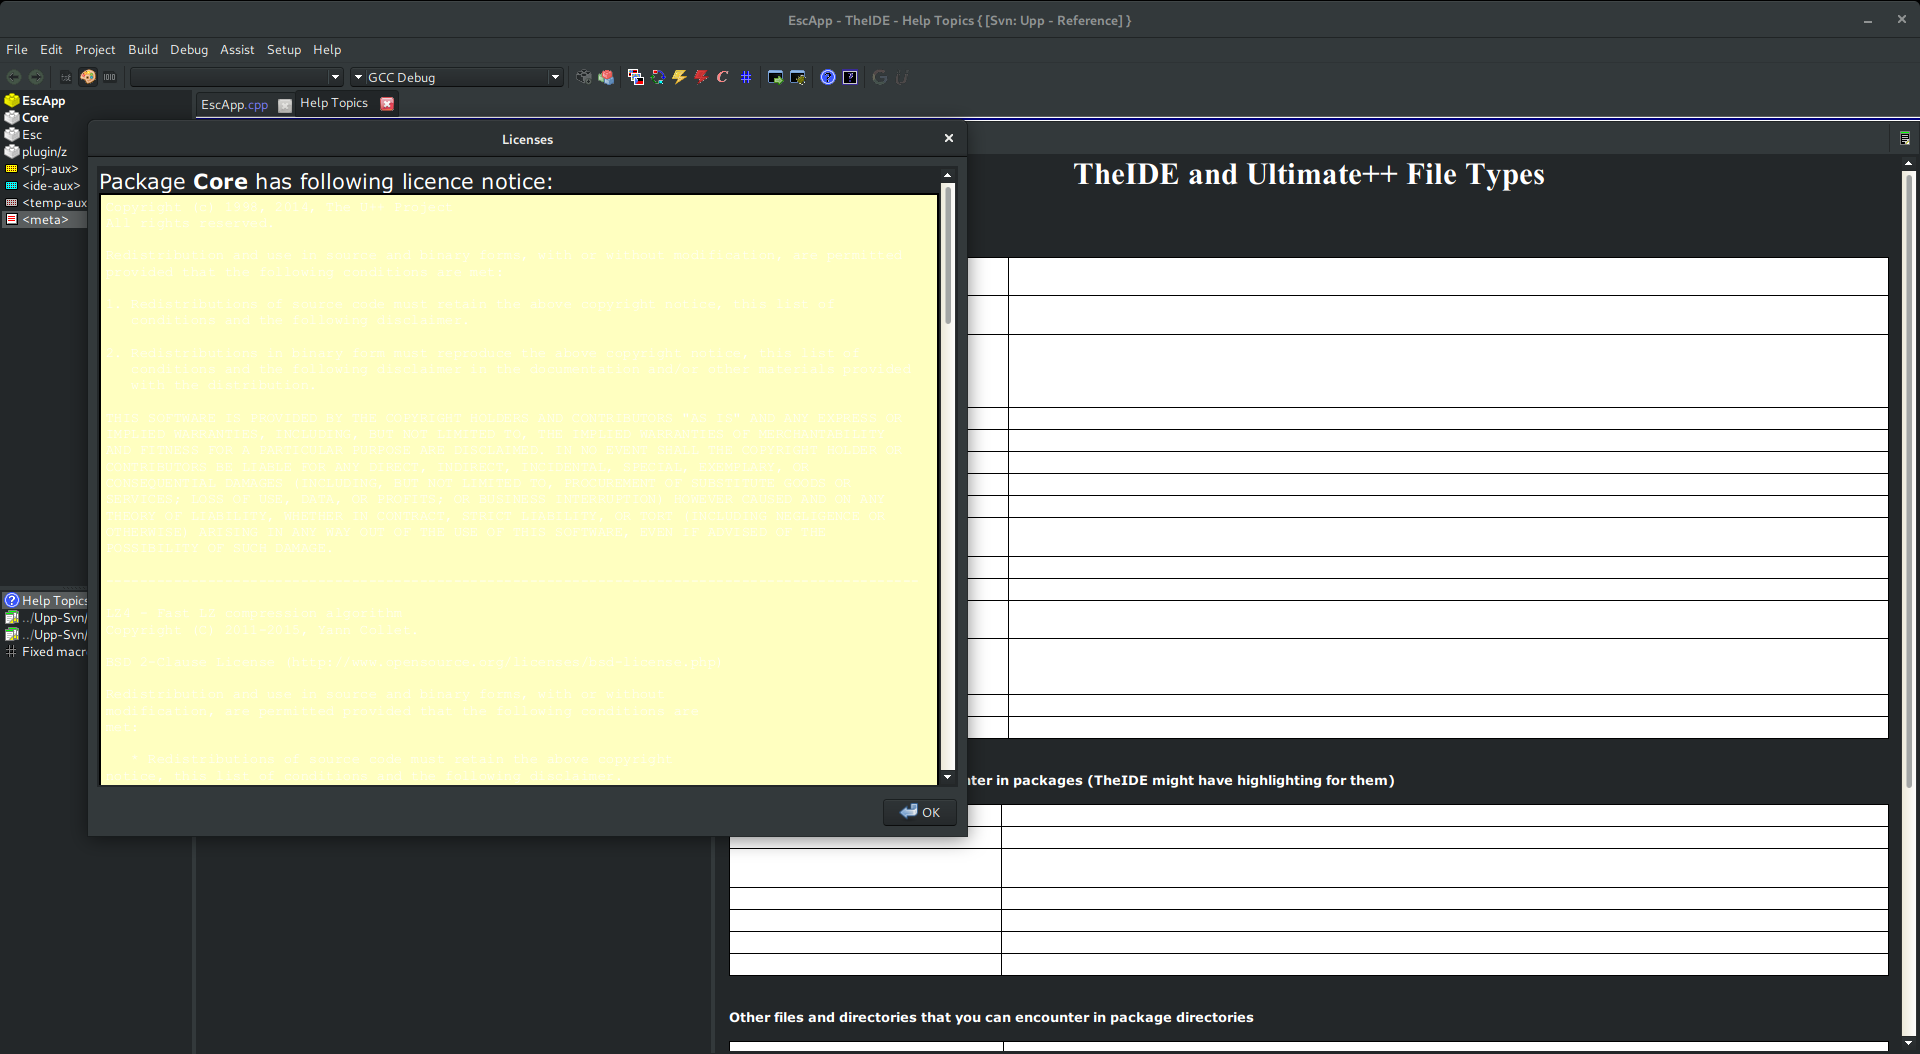This screenshot has height=1054, width=1920.
Task: Select the plugin/z package
Action: click(44, 152)
